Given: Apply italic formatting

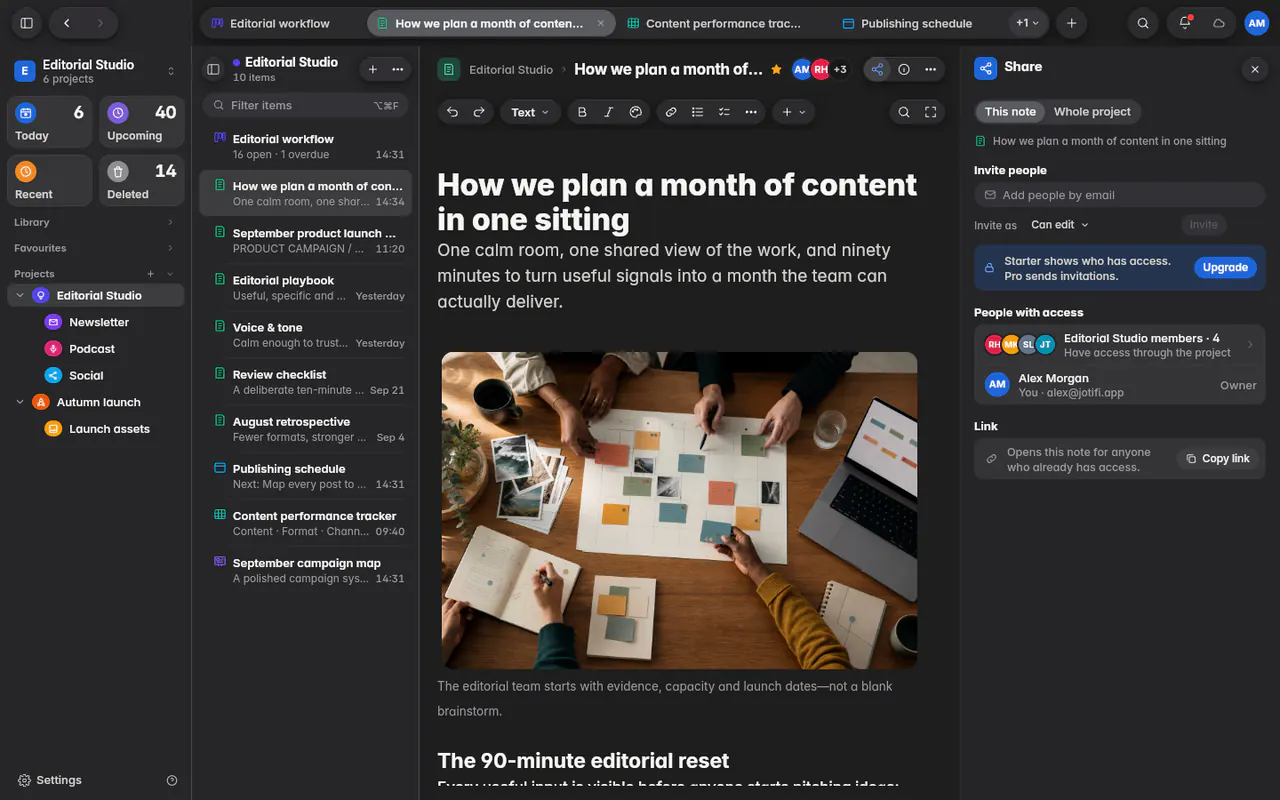Looking at the screenshot, I should click(x=608, y=112).
